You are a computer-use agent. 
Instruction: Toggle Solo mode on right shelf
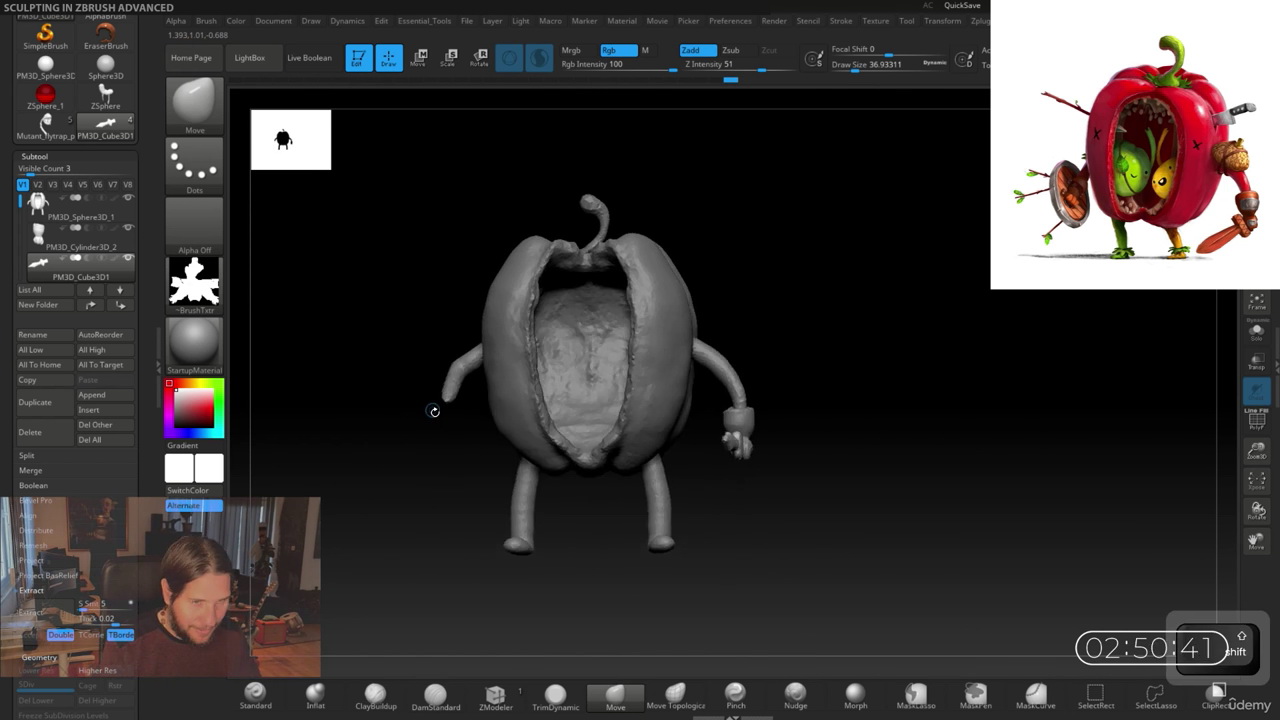tap(1256, 331)
